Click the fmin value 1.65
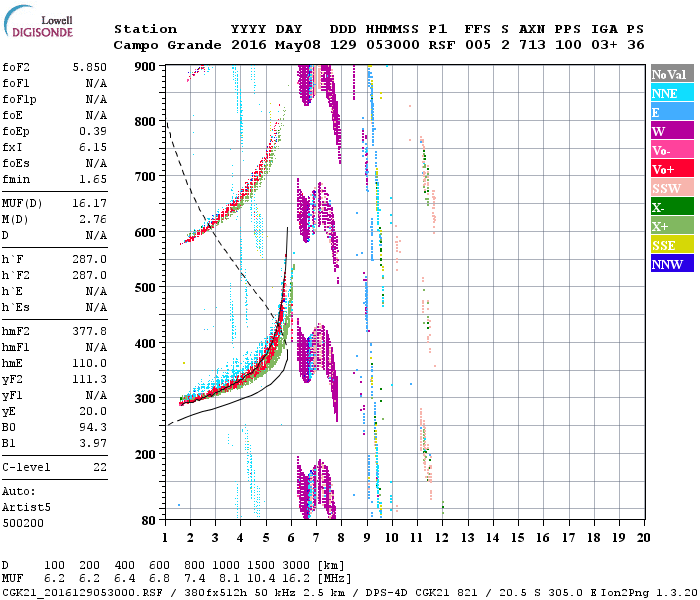700x600 pixels. pyautogui.click(x=93, y=179)
